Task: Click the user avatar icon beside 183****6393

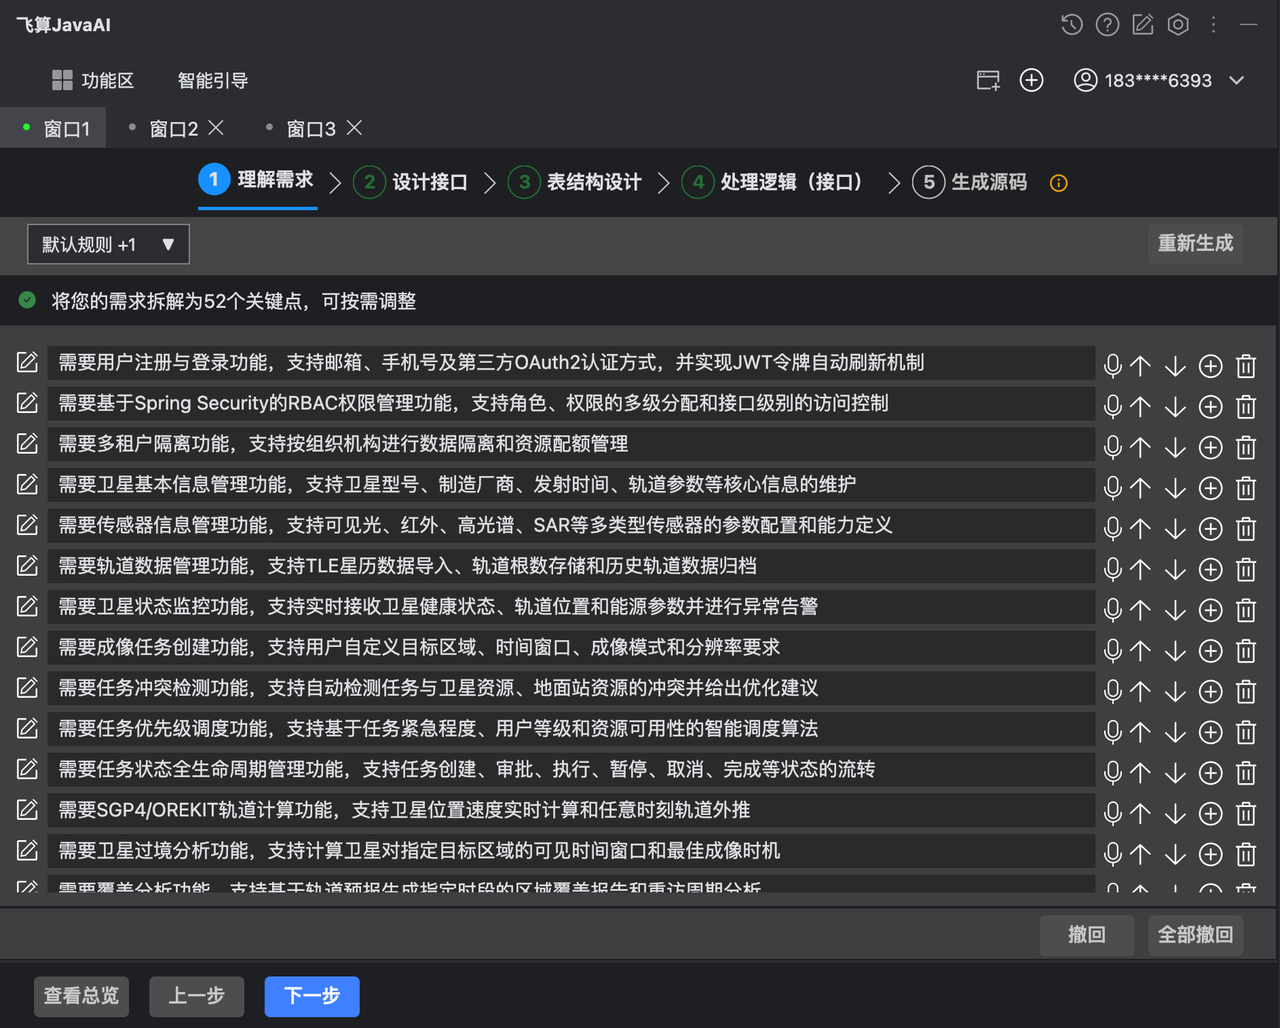Action: [x=1085, y=80]
